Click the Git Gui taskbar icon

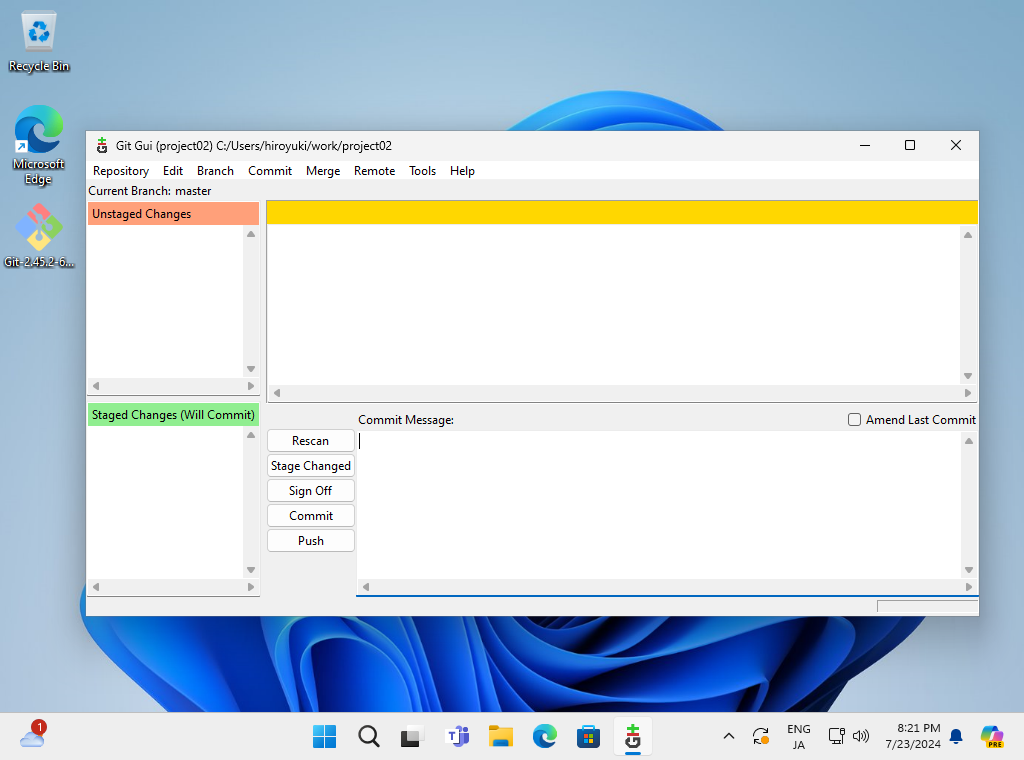633,736
